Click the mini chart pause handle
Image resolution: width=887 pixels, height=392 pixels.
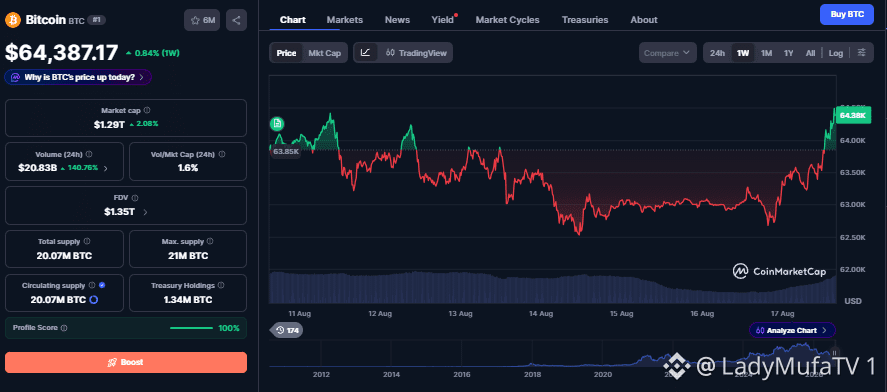pos(834,354)
